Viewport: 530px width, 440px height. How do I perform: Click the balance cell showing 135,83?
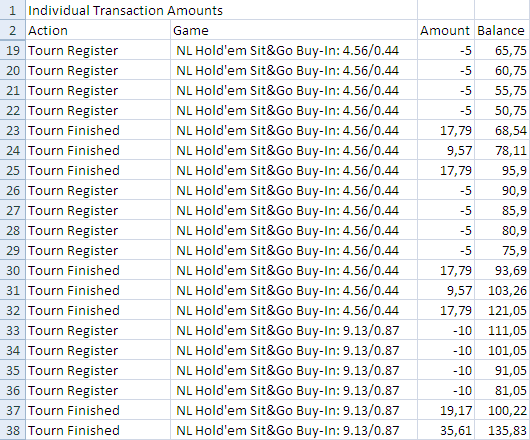502,430
